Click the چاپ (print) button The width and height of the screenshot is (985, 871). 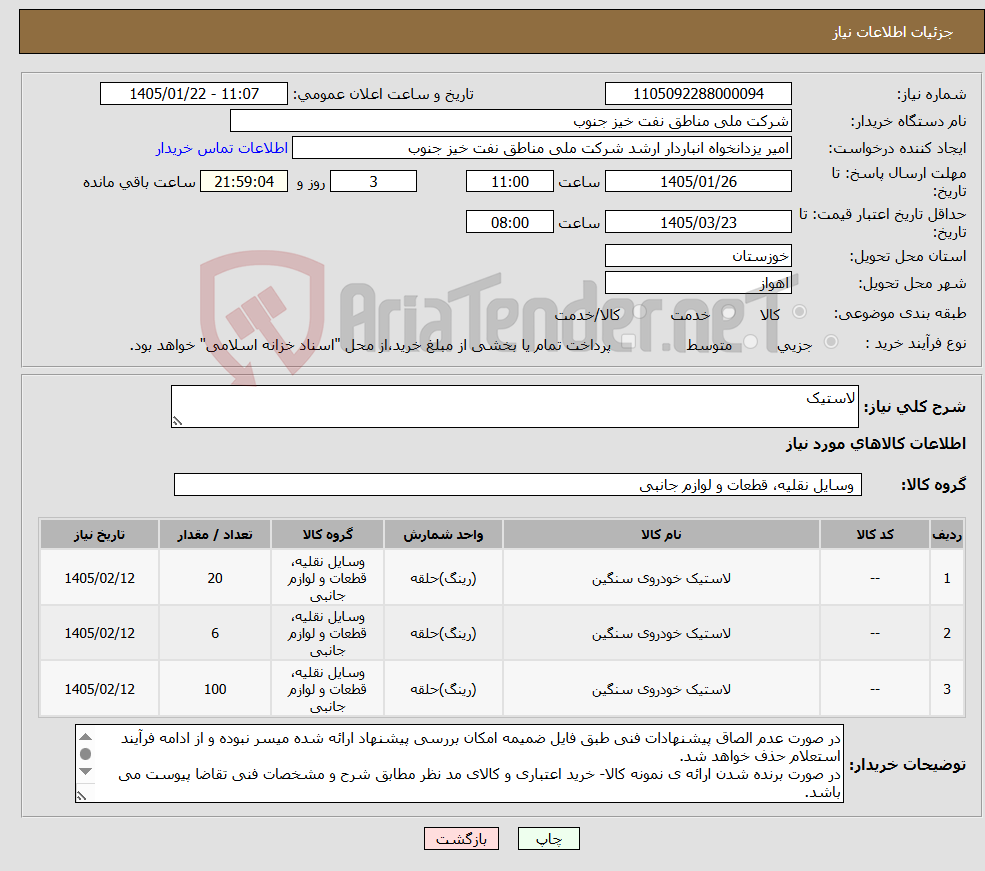pos(548,838)
